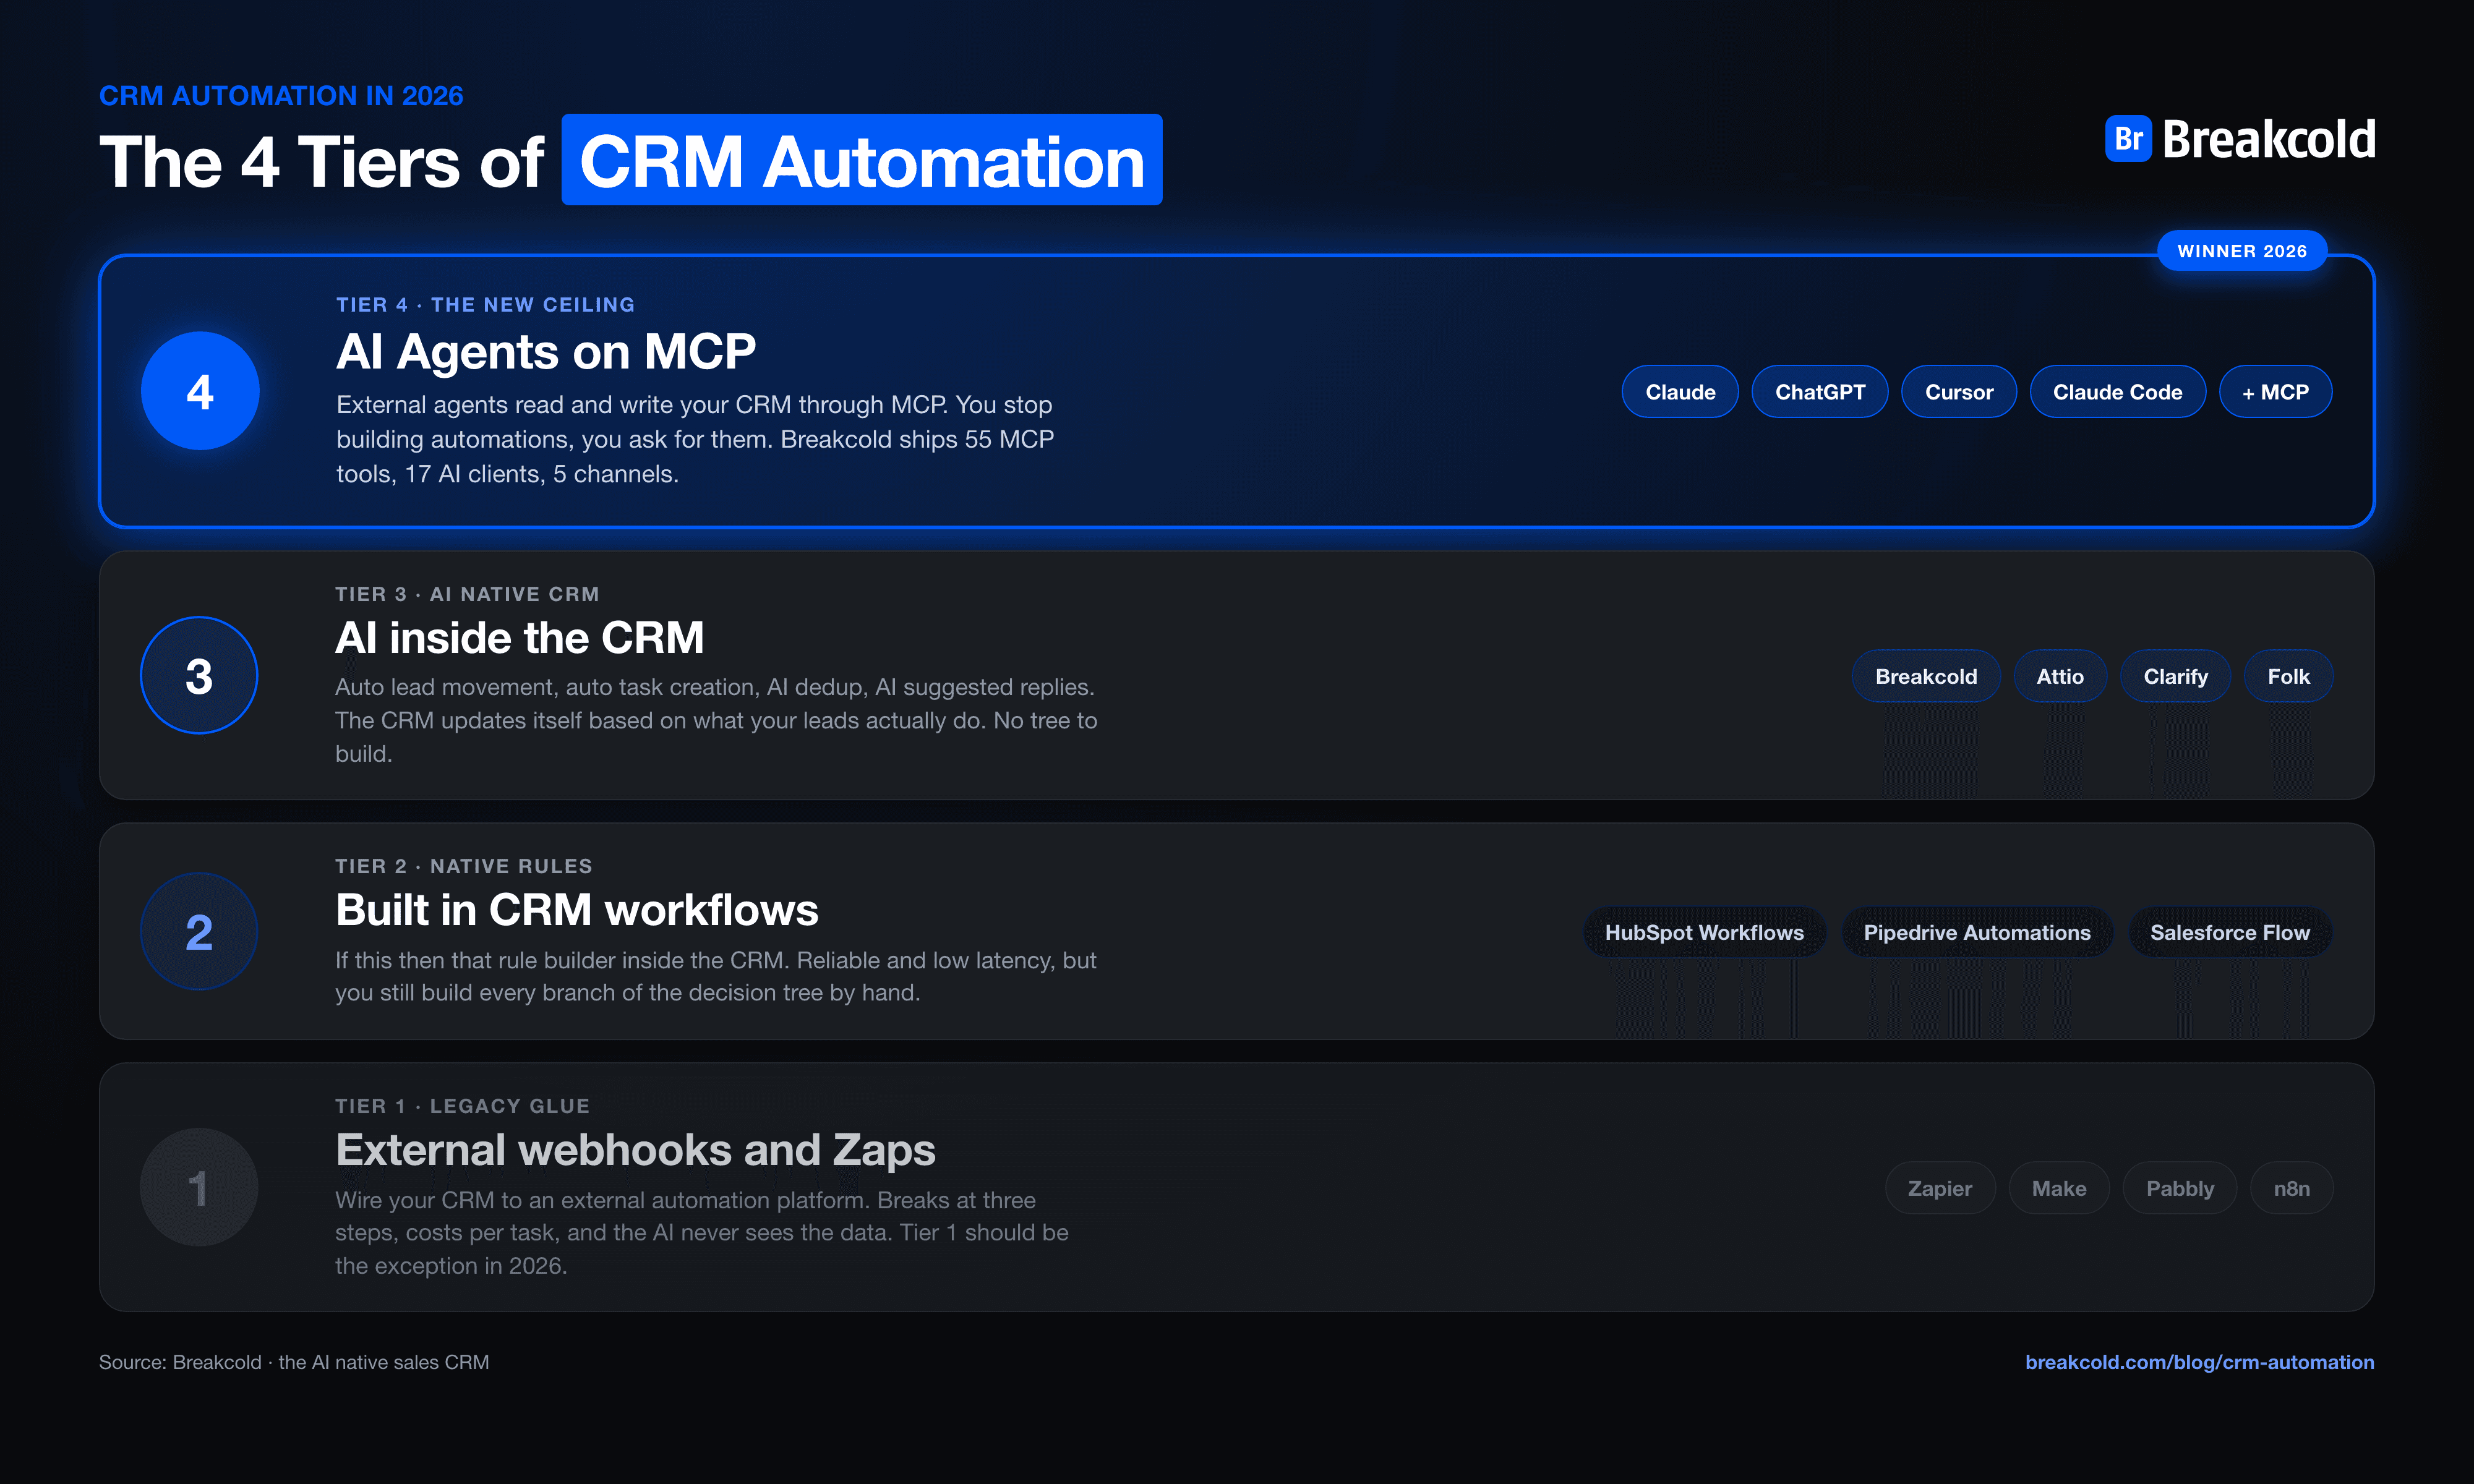Click the AI inside the CRM heading
Image resolution: width=2474 pixels, height=1484 pixels.
[519, 638]
